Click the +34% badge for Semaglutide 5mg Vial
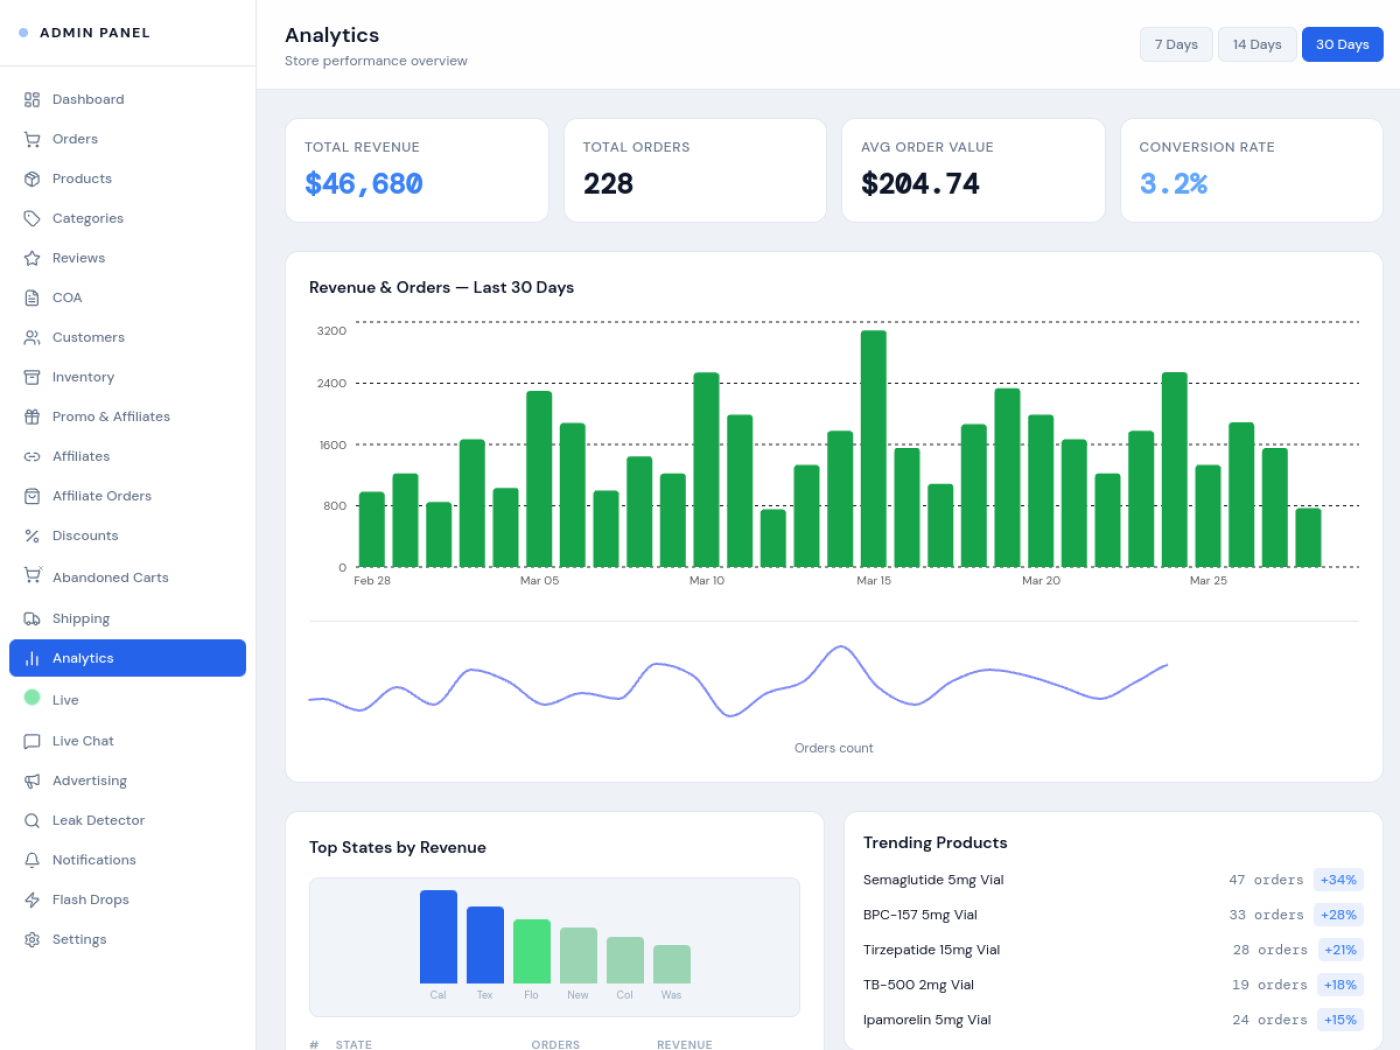1400x1050 pixels. tap(1338, 879)
